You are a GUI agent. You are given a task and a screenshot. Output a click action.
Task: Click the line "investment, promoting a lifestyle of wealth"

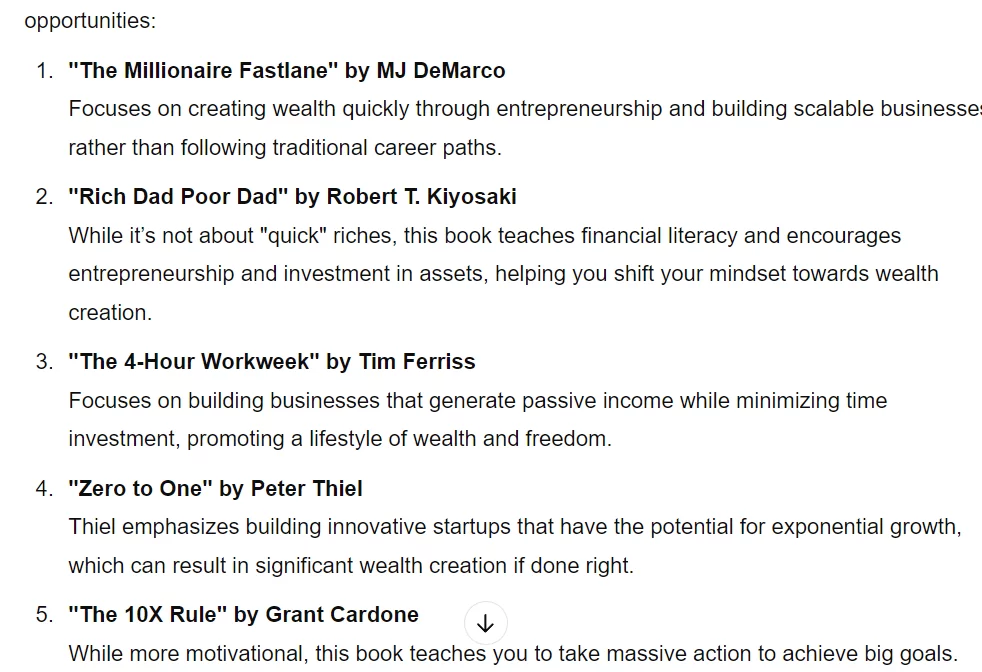[x=340, y=438]
